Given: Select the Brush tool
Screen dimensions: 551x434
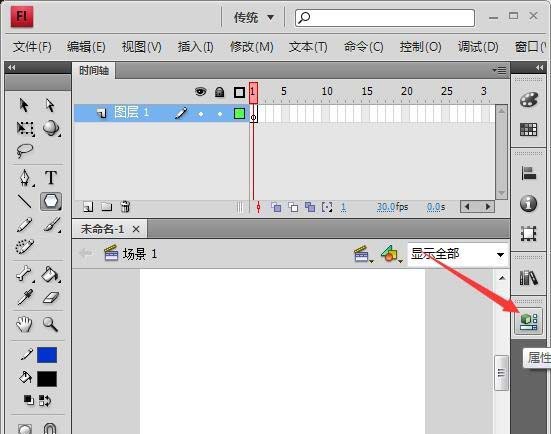Looking at the screenshot, I should (52, 225).
